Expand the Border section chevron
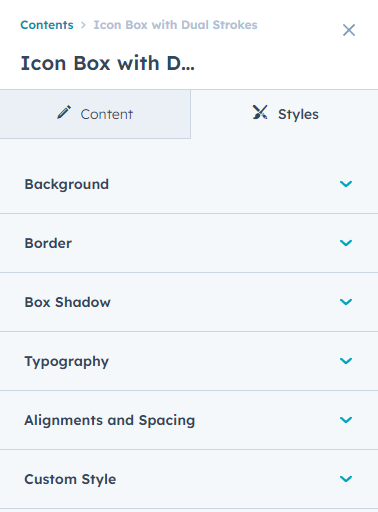Image resolution: width=378 pixels, height=512 pixels. (346, 243)
